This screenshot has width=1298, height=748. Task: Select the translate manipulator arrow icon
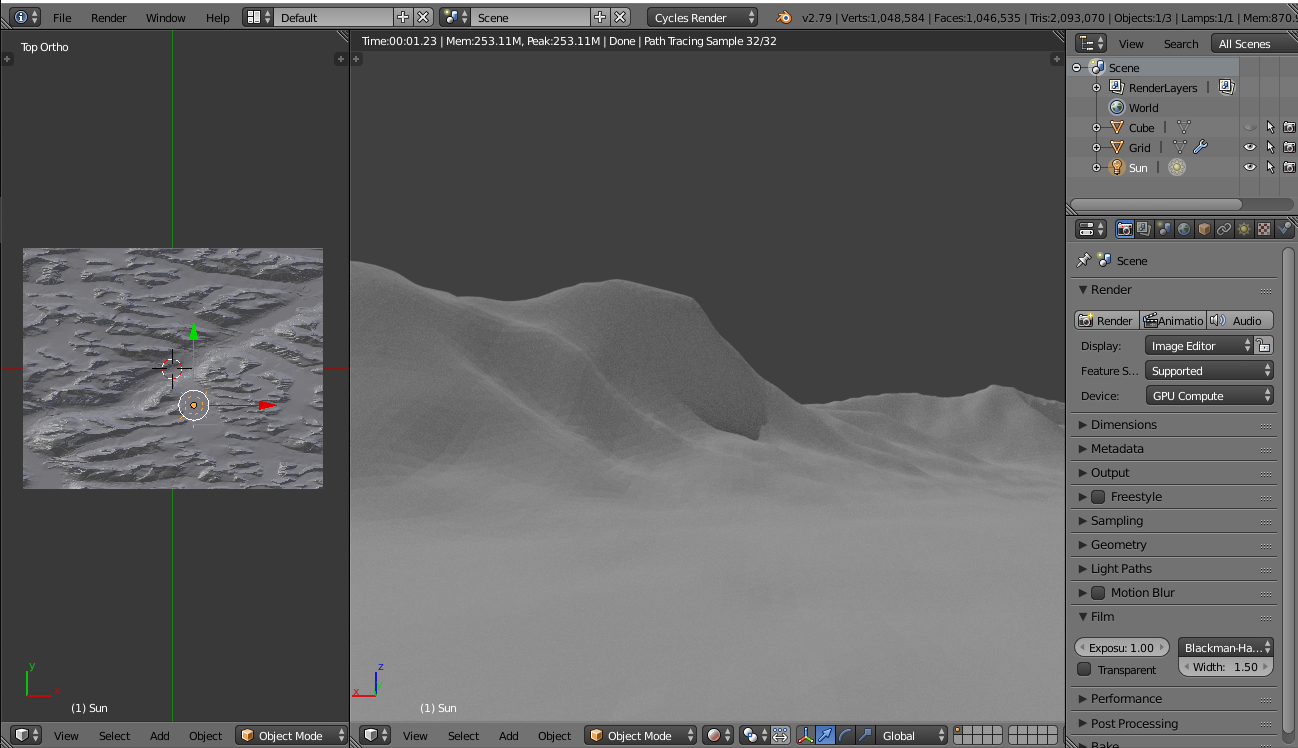tap(826, 735)
